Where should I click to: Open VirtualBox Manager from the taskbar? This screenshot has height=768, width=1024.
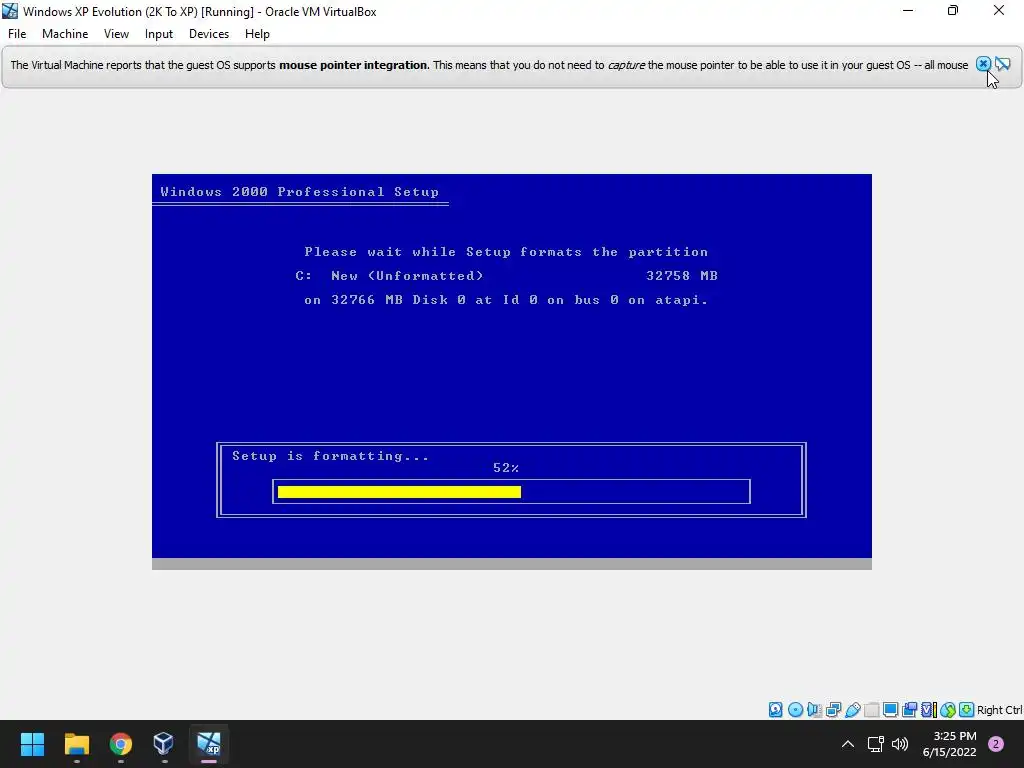164,743
